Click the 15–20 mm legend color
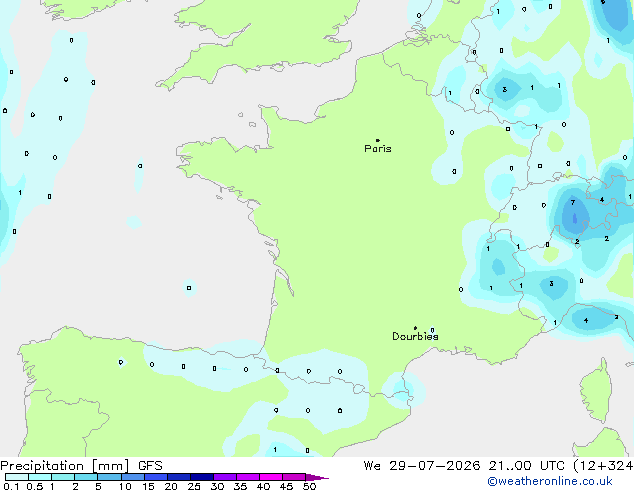 pyautogui.click(x=156, y=477)
